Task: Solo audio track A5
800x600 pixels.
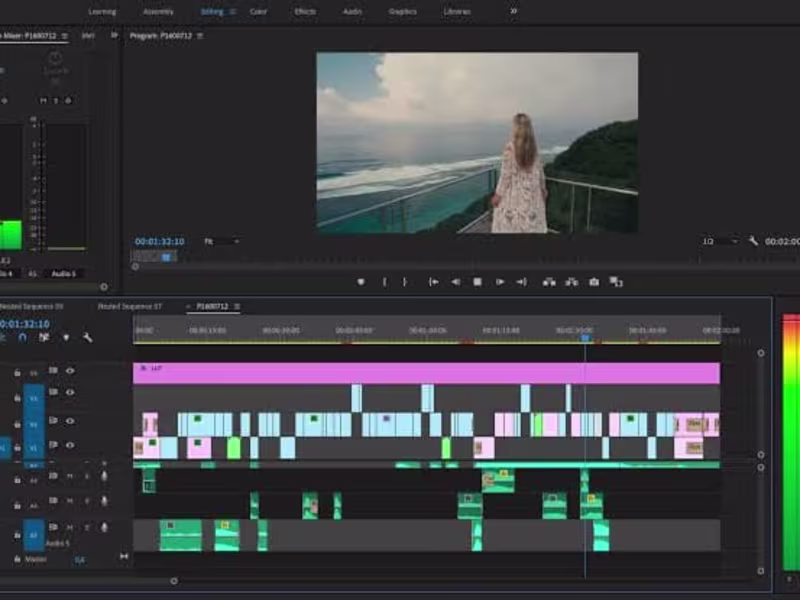Action: [87, 527]
